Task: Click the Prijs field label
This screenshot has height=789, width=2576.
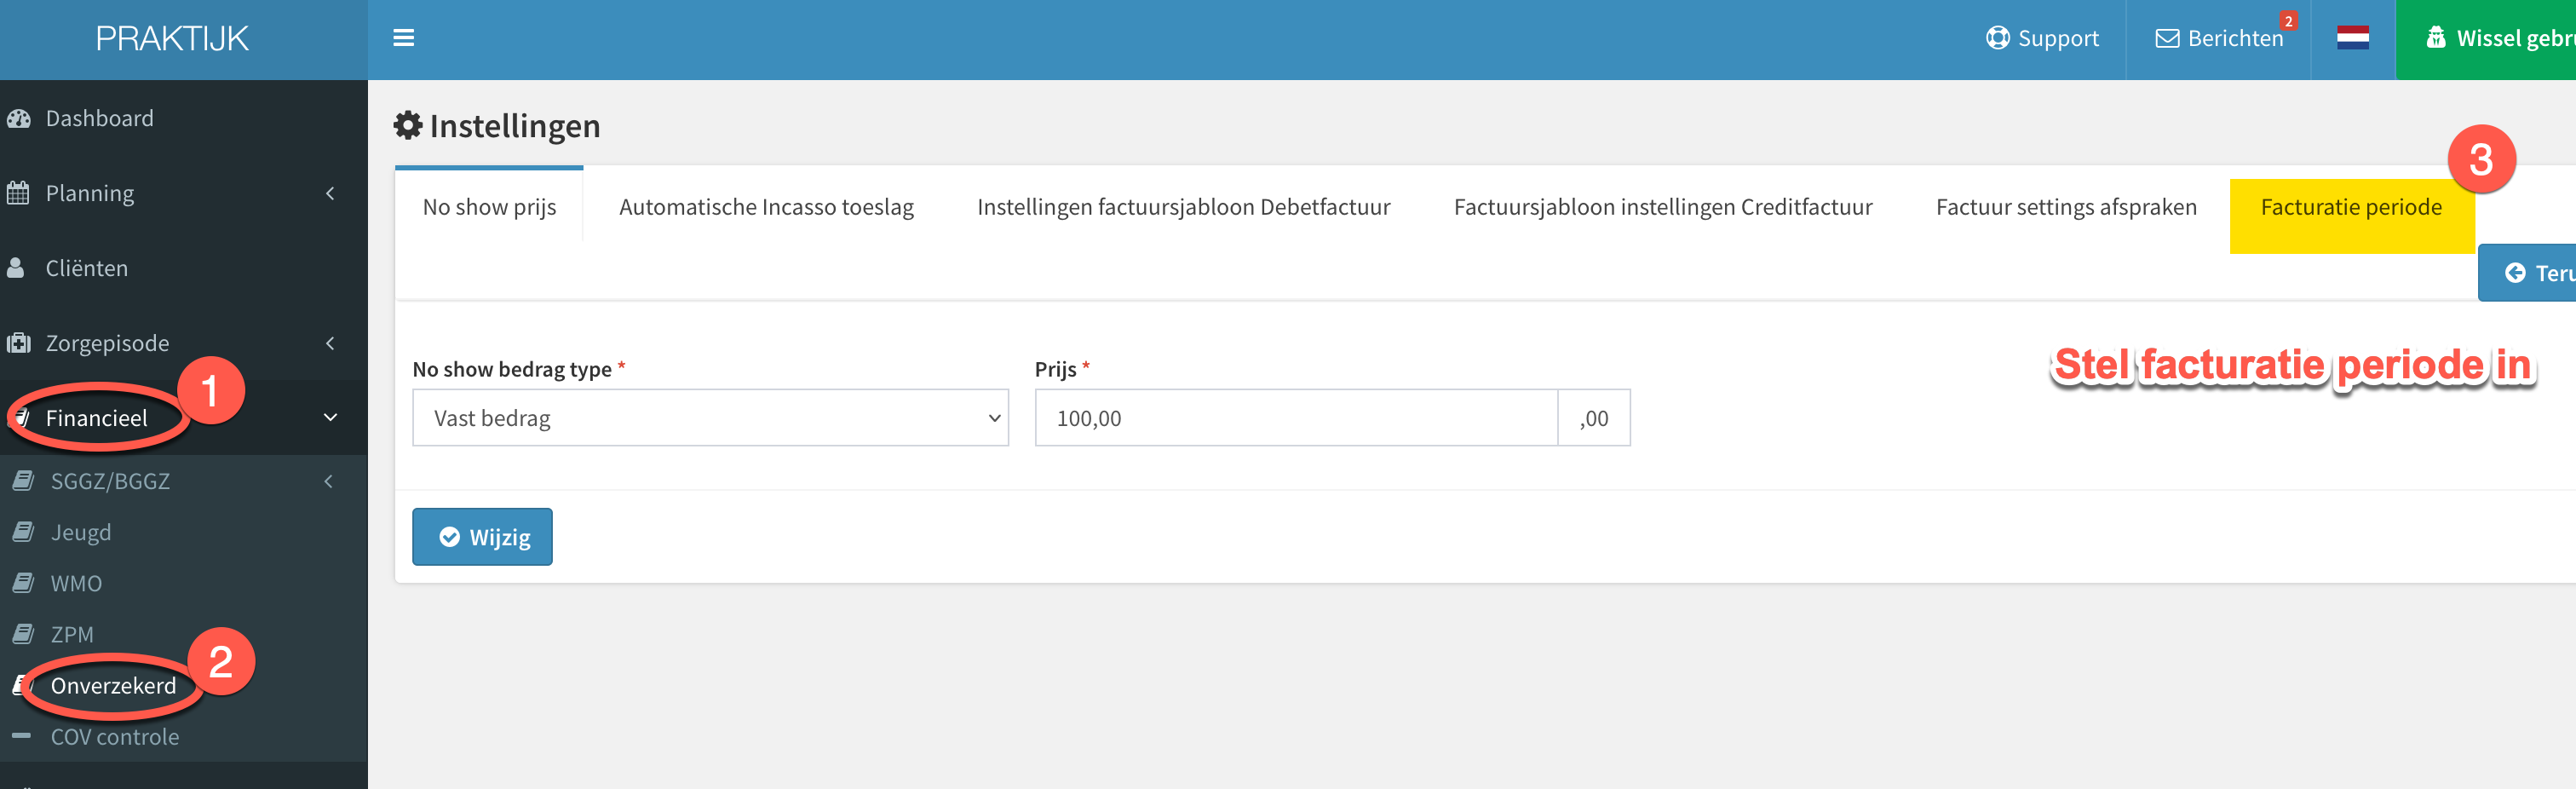Action: 1055,369
